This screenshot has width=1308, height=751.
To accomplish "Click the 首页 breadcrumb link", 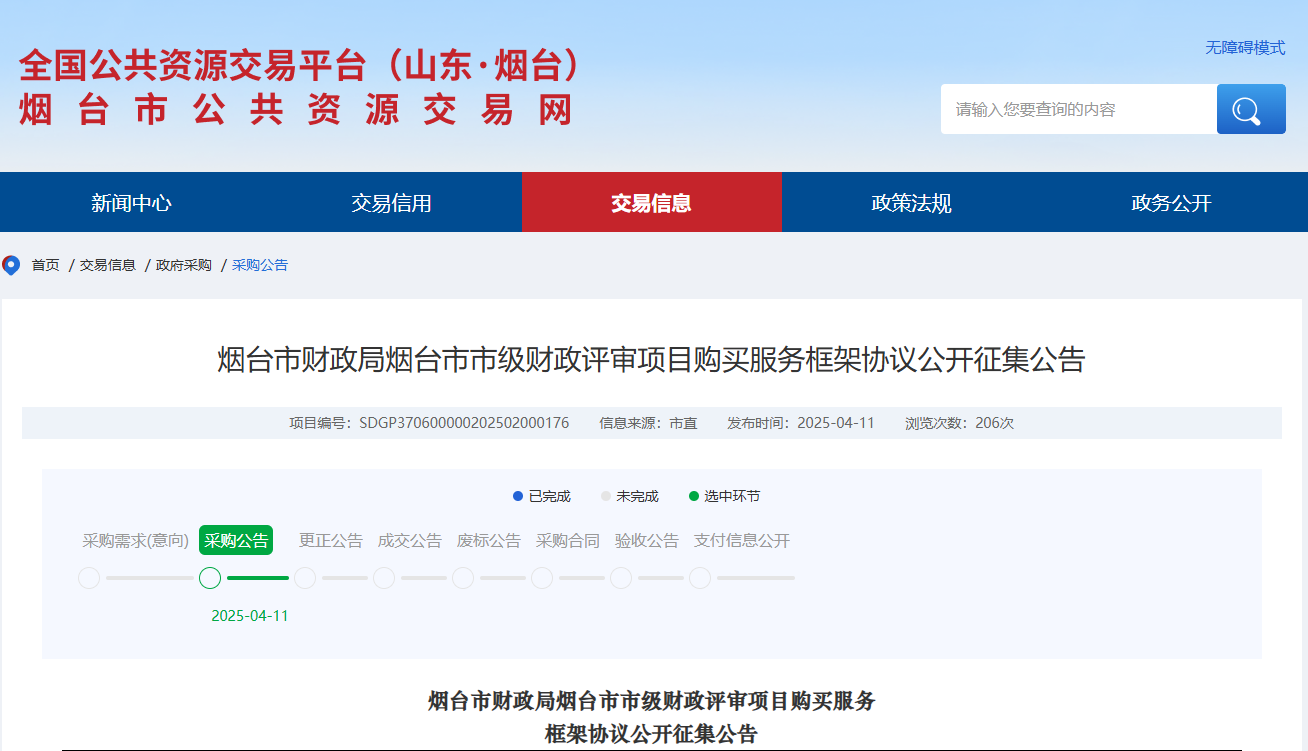I will (x=45, y=265).
